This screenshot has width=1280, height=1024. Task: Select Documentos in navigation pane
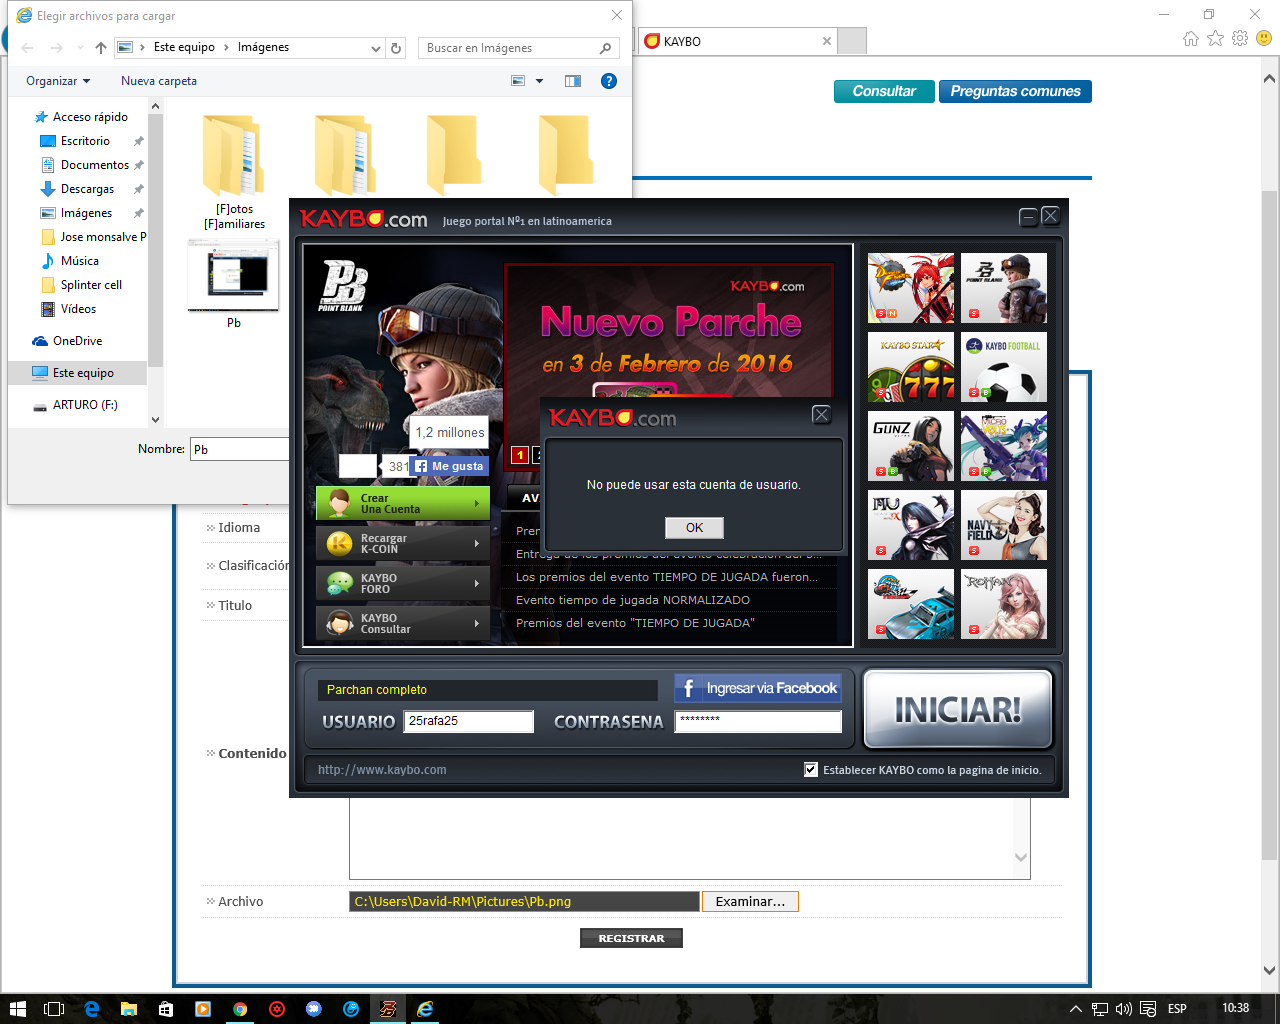pyautogui.click(x=95, y=165)
